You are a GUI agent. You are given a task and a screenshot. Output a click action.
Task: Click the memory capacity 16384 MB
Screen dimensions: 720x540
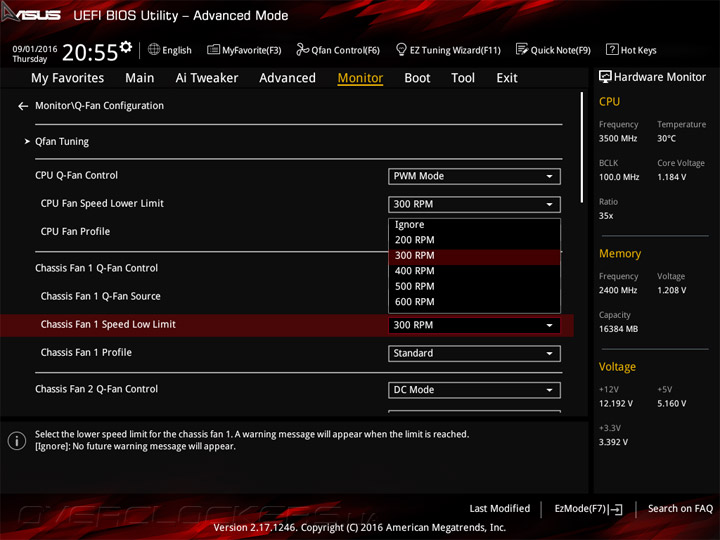click(618, 329)
